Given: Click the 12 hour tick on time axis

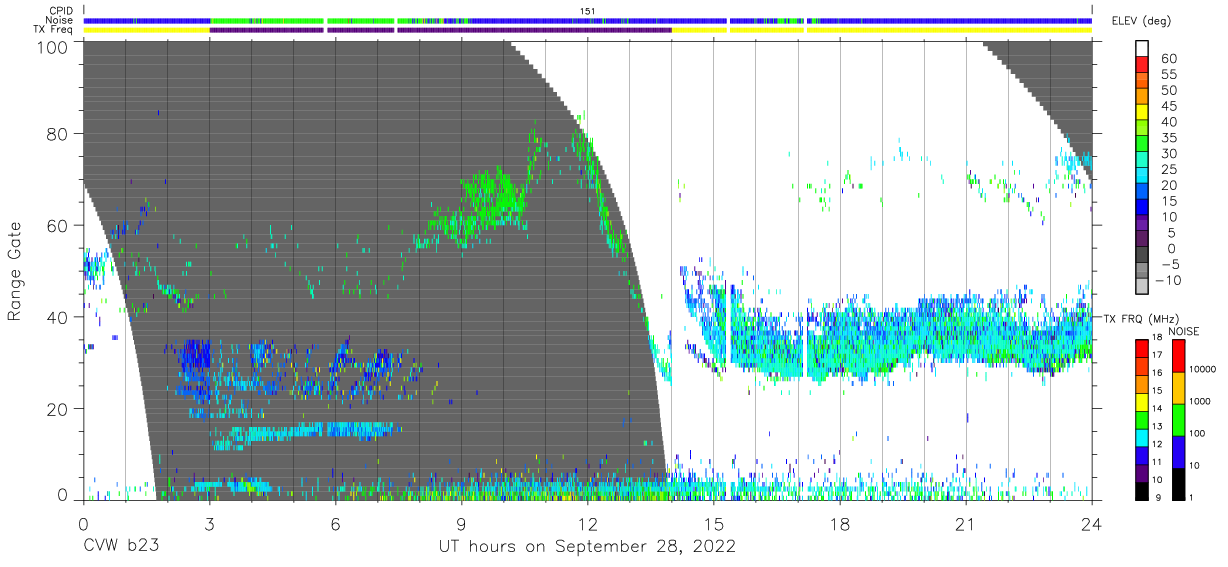Looking at the screenshot, I should tap(587, 523).
